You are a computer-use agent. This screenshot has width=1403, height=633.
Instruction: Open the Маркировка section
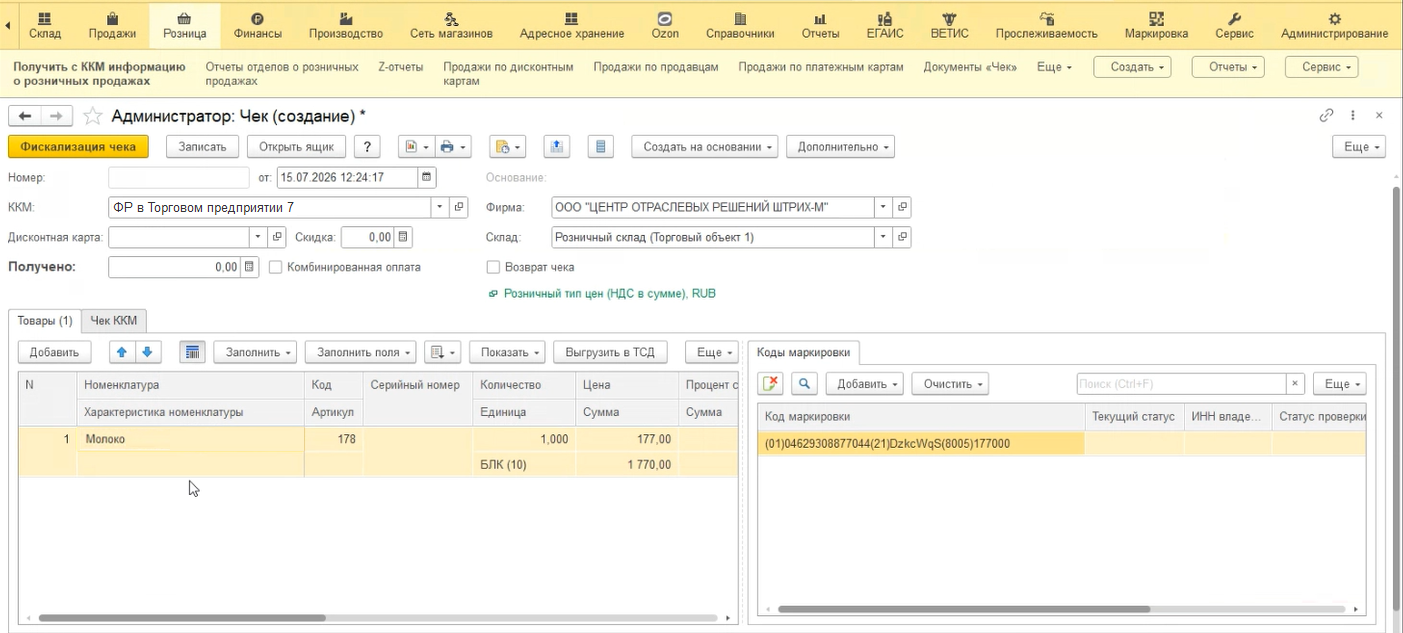[x=1156, y=26]
